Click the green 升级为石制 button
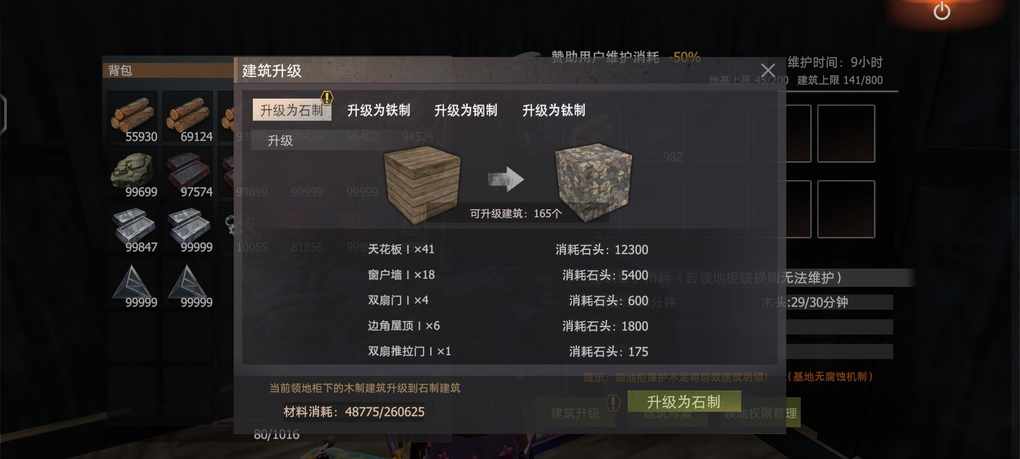 (684, 401)
